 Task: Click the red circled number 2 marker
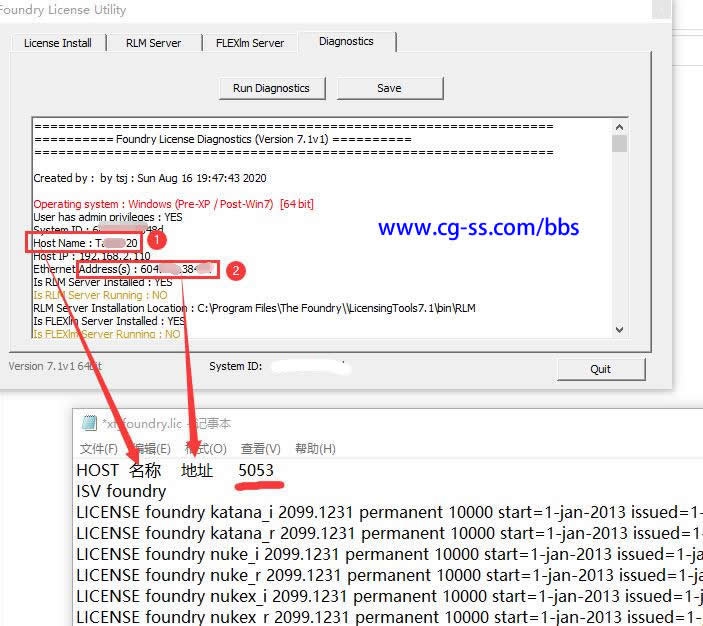pos(234,270)
